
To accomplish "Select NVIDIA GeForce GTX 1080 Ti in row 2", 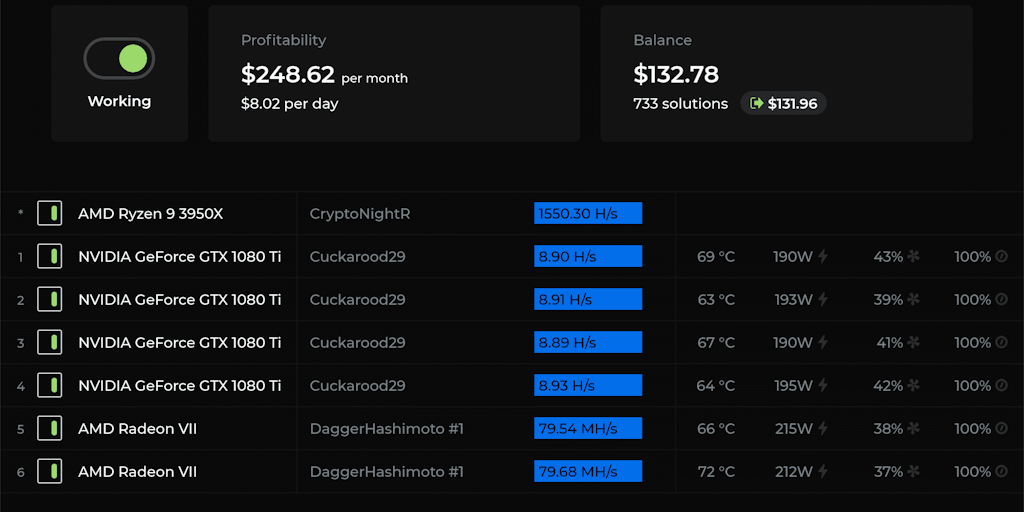I will 180,300.
